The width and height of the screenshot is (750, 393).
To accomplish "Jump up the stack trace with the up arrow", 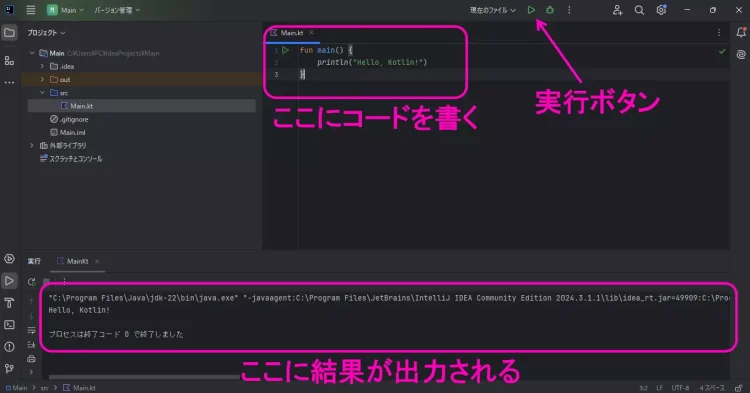I will tap(32, 301).
